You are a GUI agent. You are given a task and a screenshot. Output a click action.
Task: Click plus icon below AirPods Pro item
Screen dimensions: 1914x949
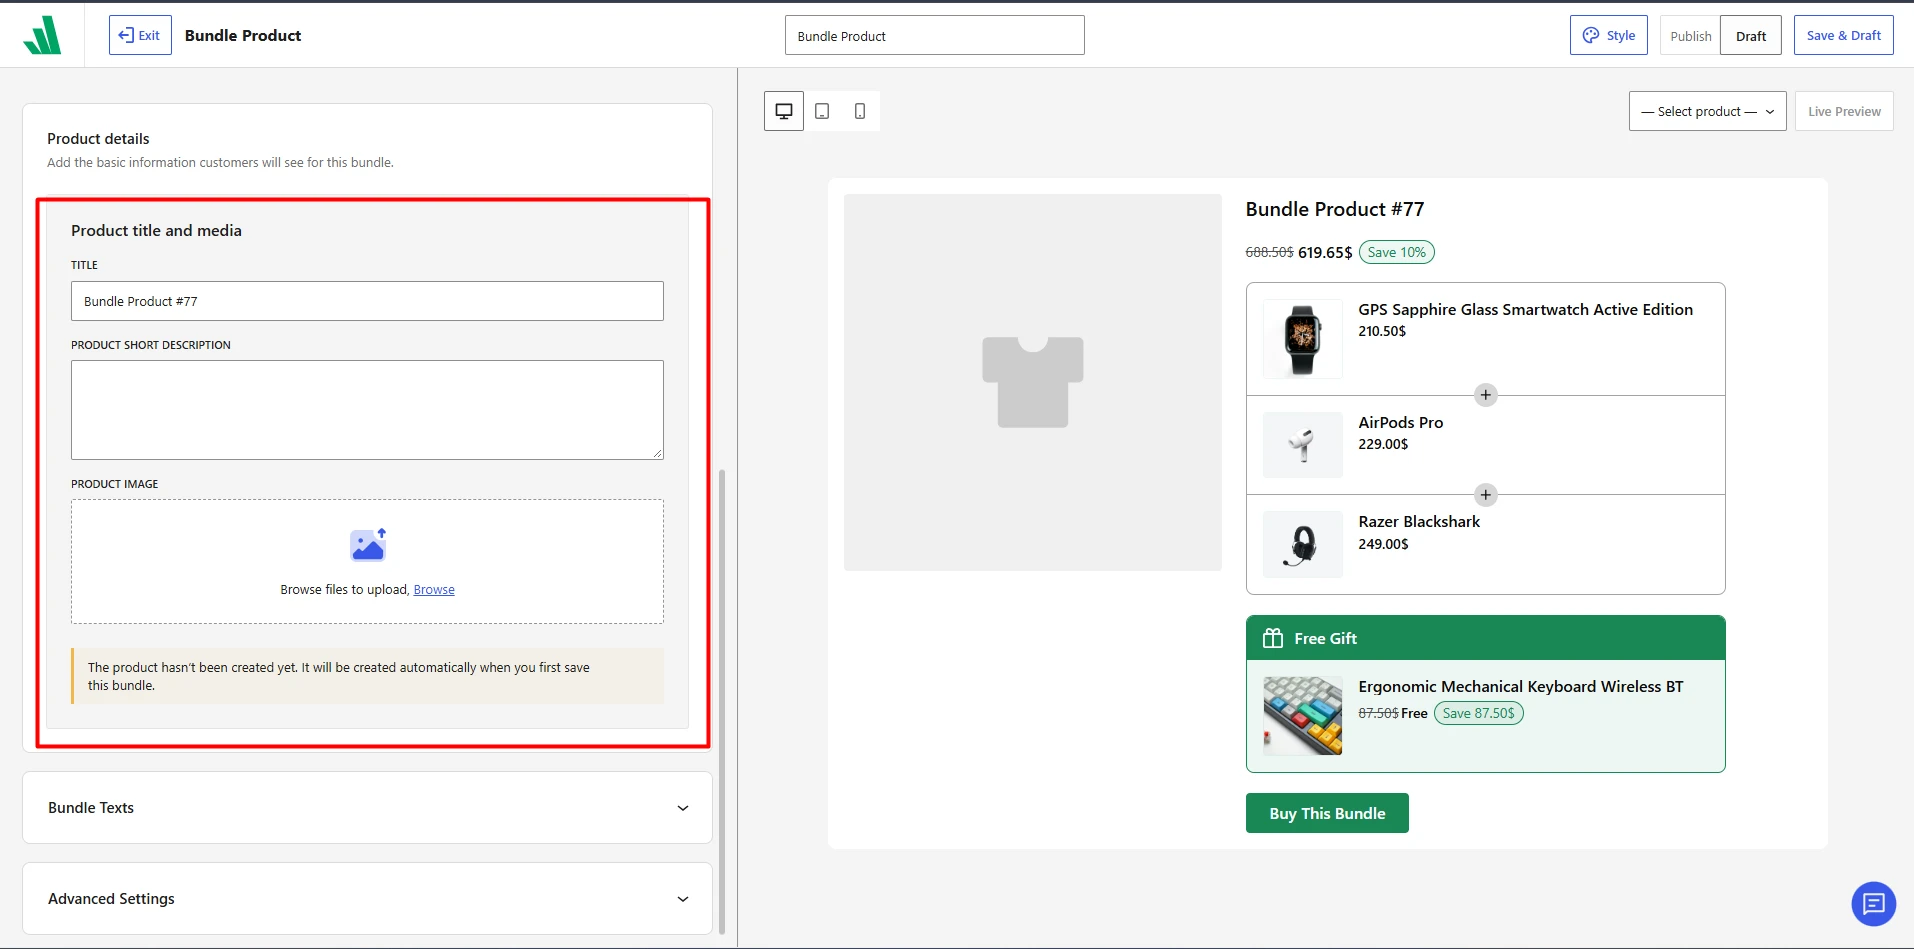[x=1486, y=495]
